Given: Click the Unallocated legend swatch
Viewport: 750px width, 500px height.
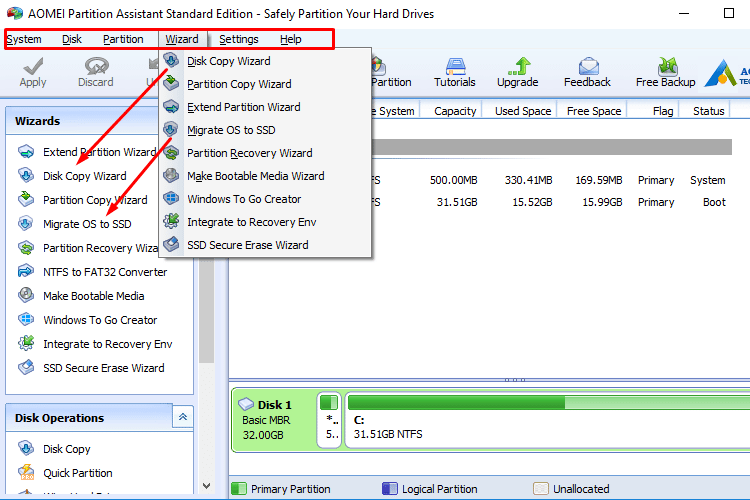Looking at the screenshot, I should [x=540, y=489].
